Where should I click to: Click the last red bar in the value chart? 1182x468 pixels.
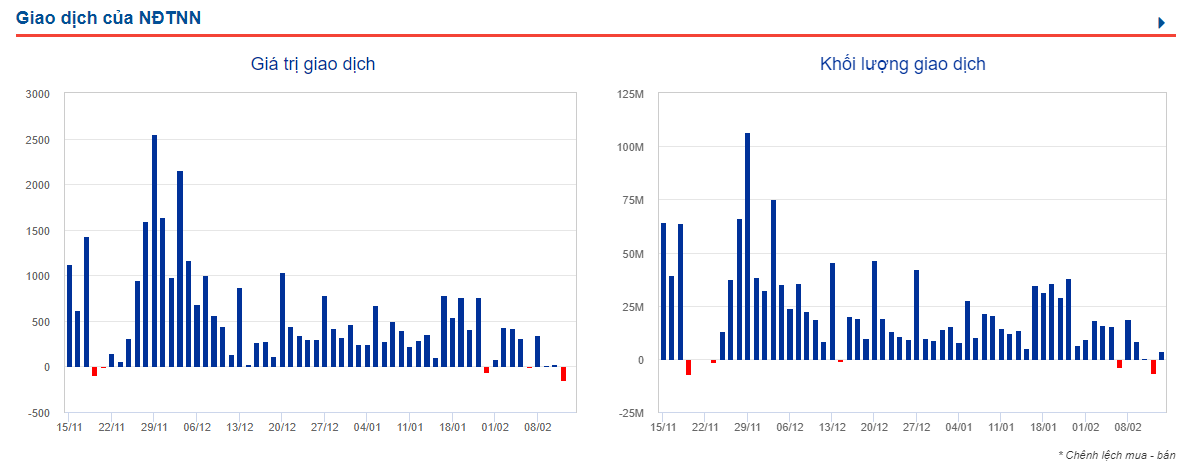tap(563, 374)
